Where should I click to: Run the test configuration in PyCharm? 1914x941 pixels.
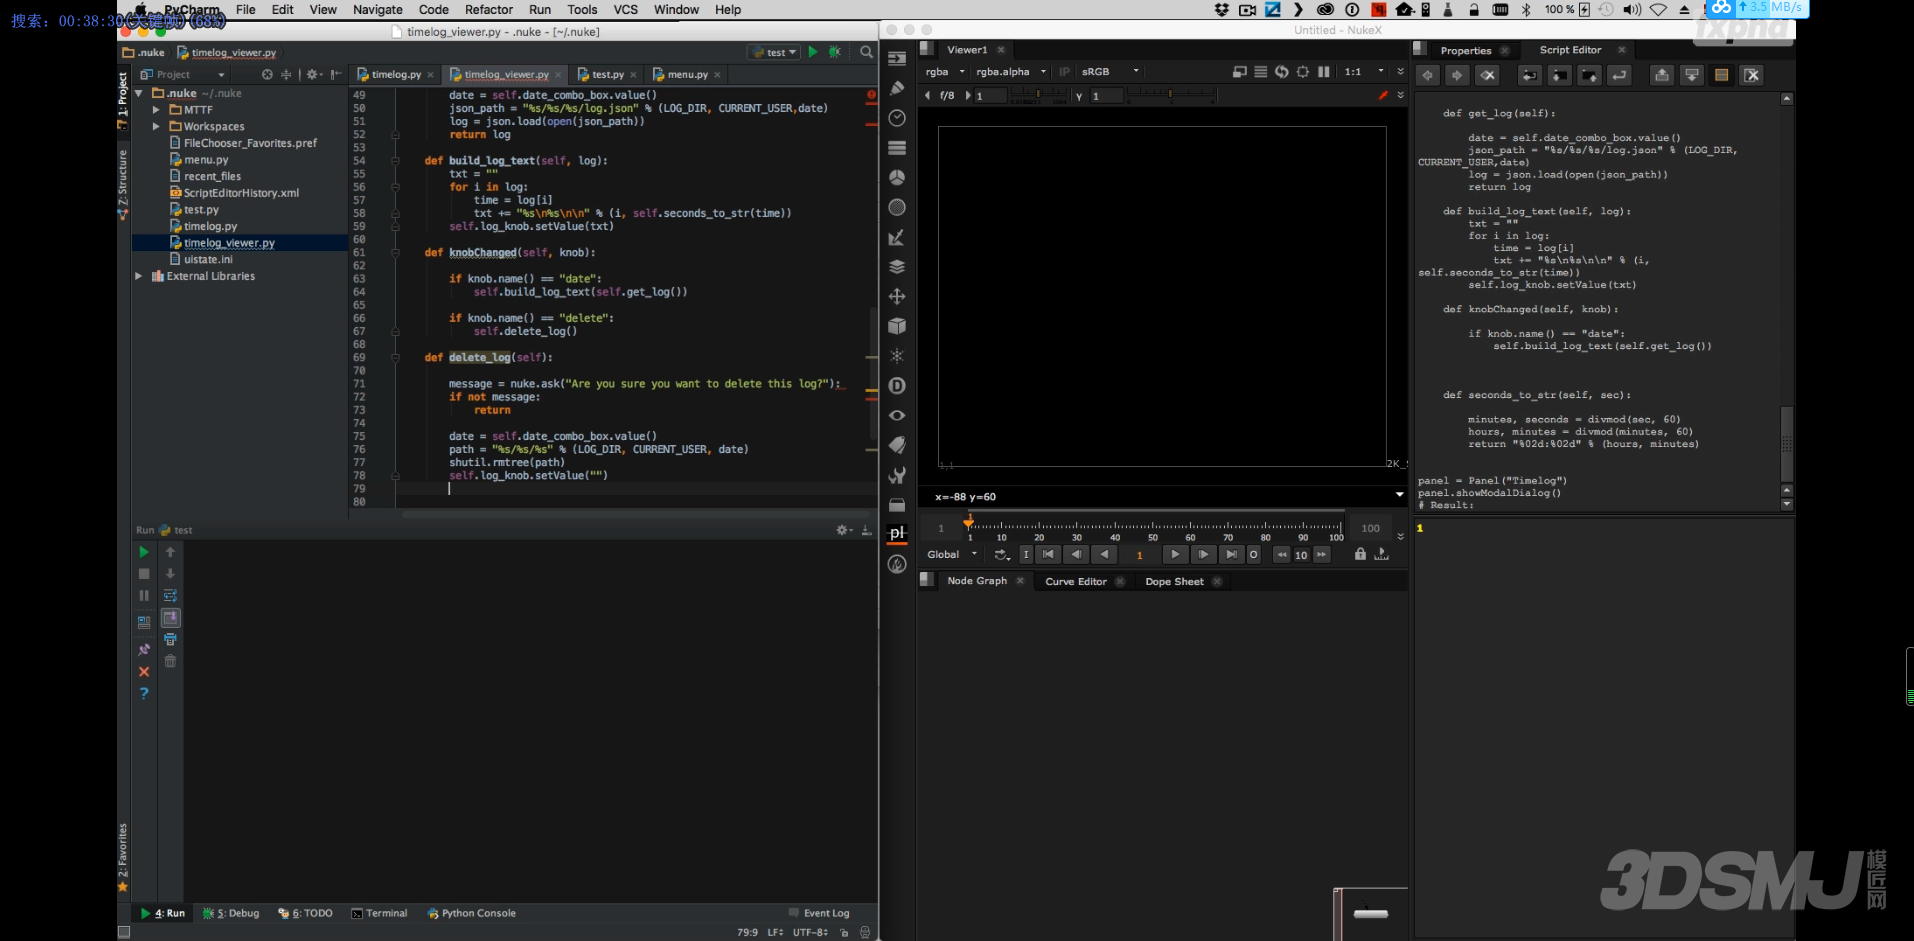tap(812, 52)
